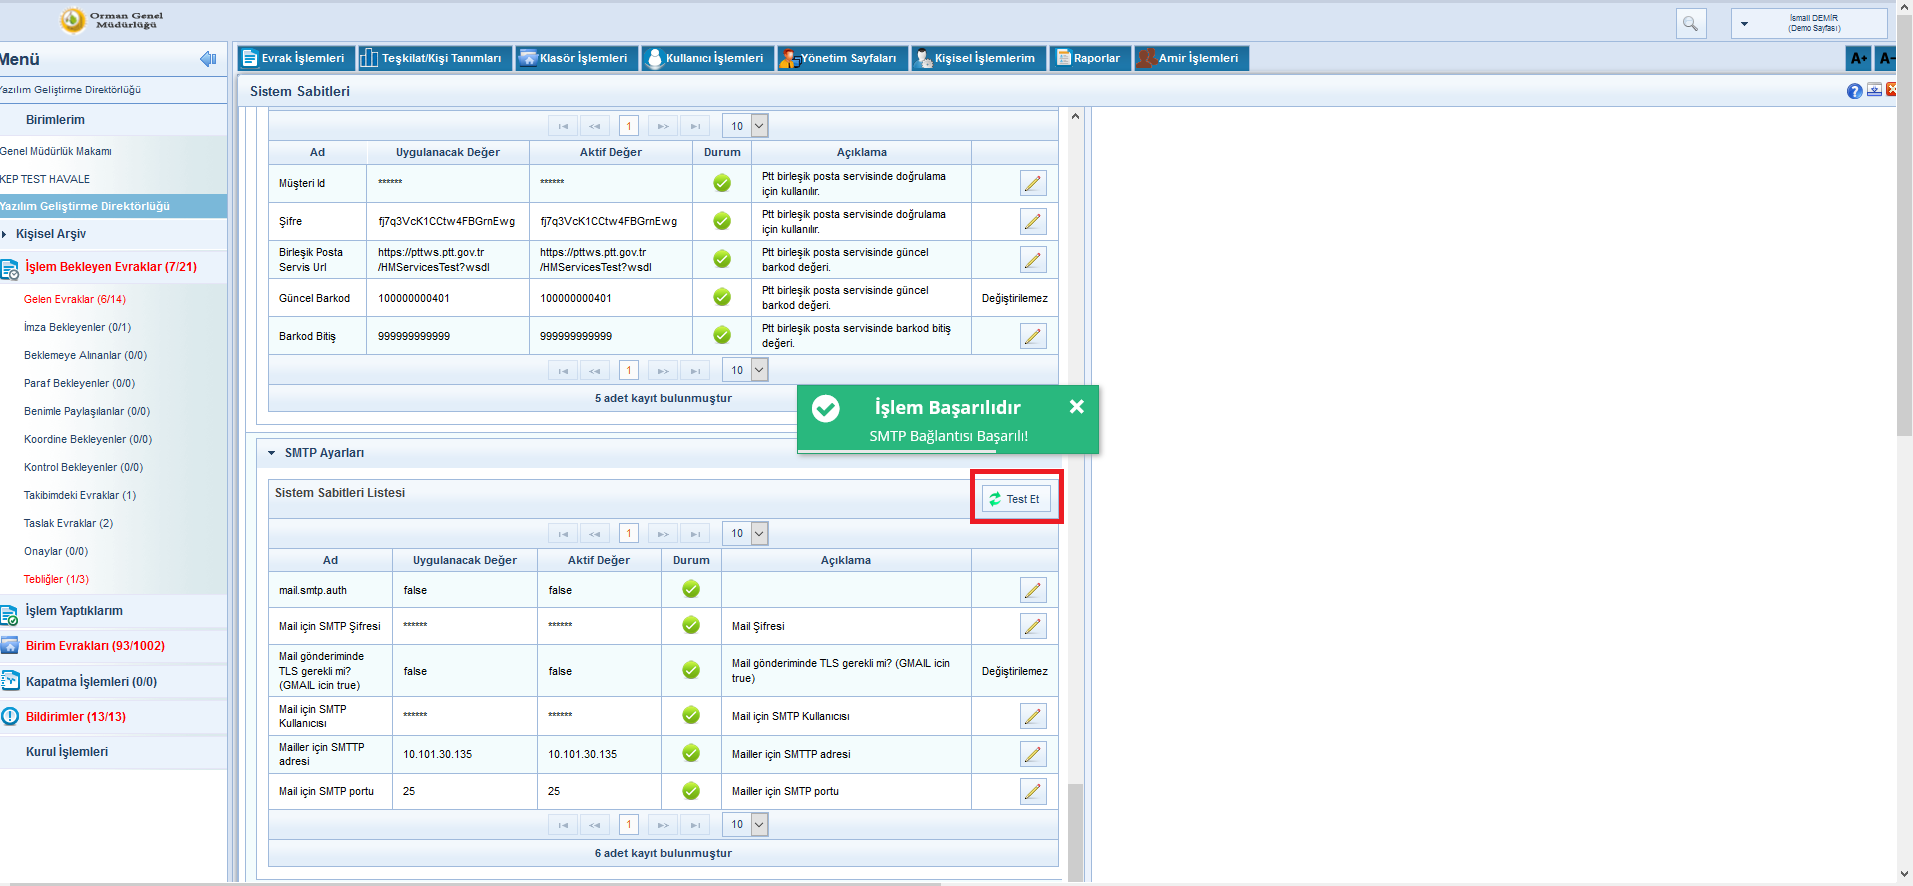Edit the Barkod Bitiş value with pencil

coord(1033,336)
